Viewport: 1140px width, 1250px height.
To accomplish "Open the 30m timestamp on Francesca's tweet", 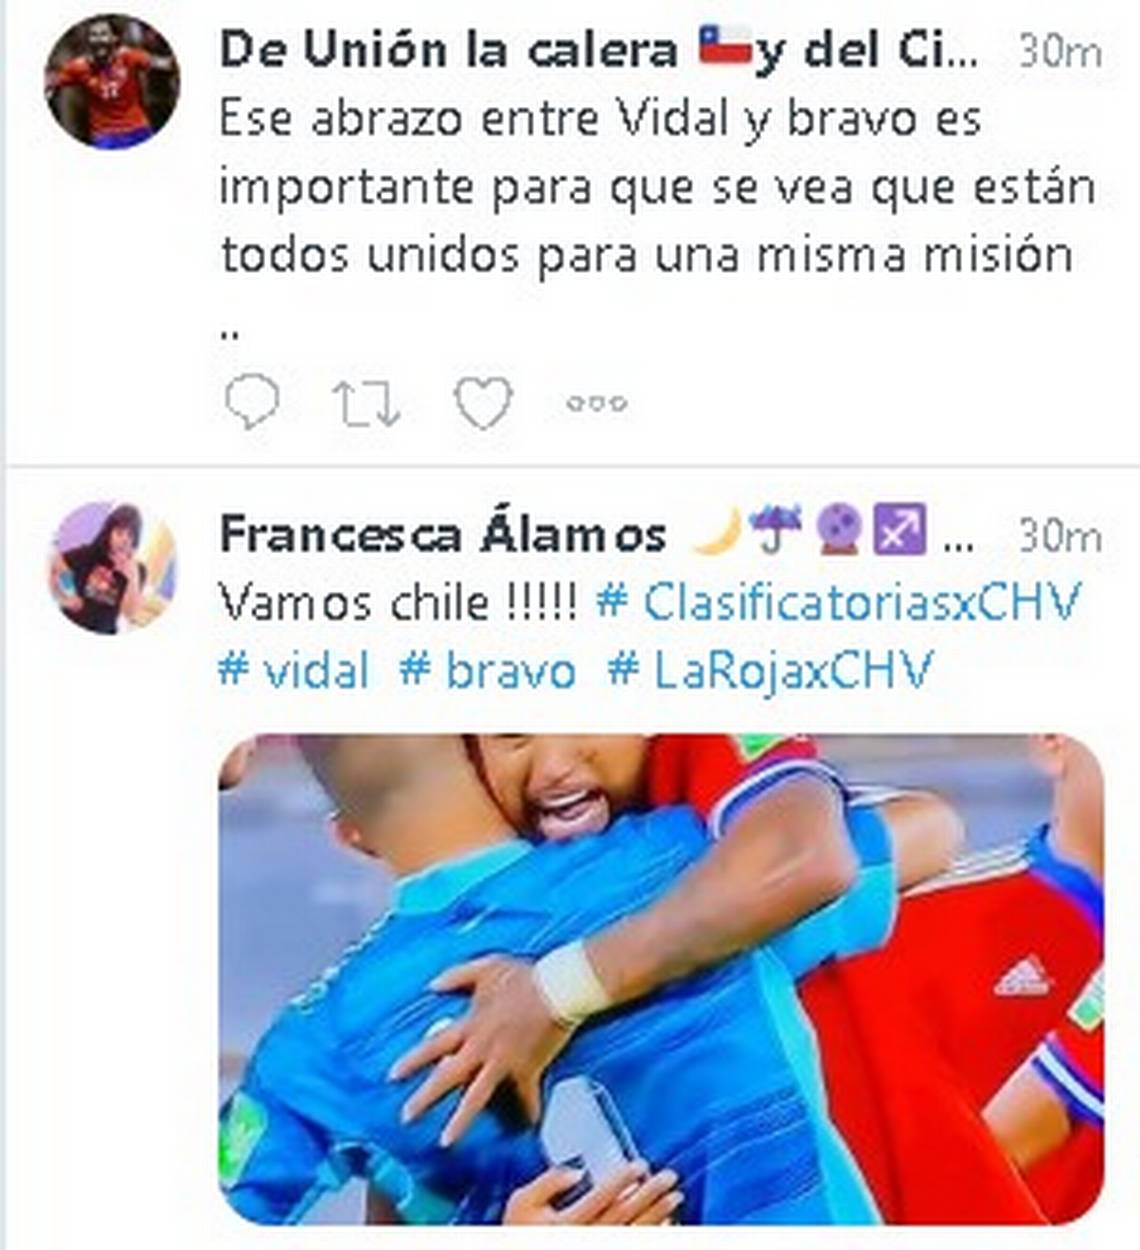I will tap(1060, 537).
